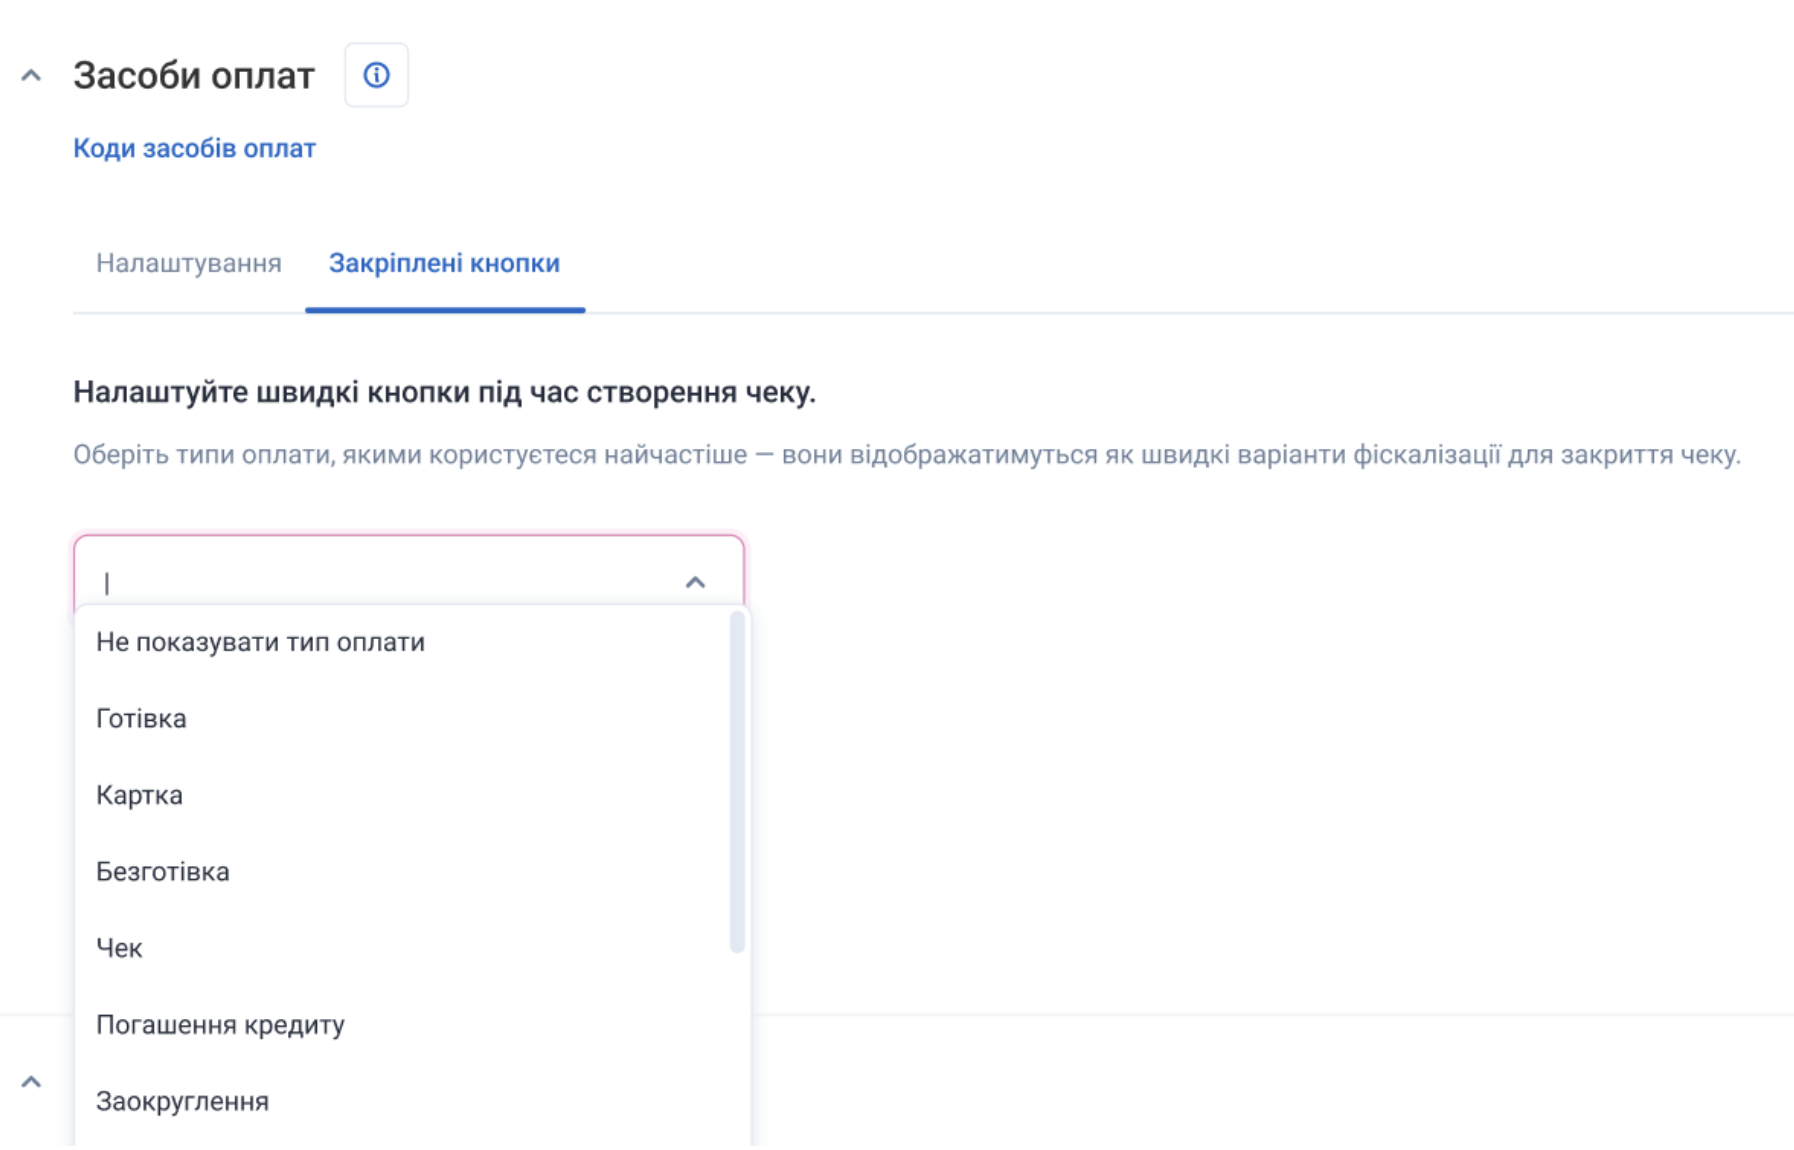Choose Не показувати тип оплати option
Screen dimensions: 1794x1150
tap(260, 642)
